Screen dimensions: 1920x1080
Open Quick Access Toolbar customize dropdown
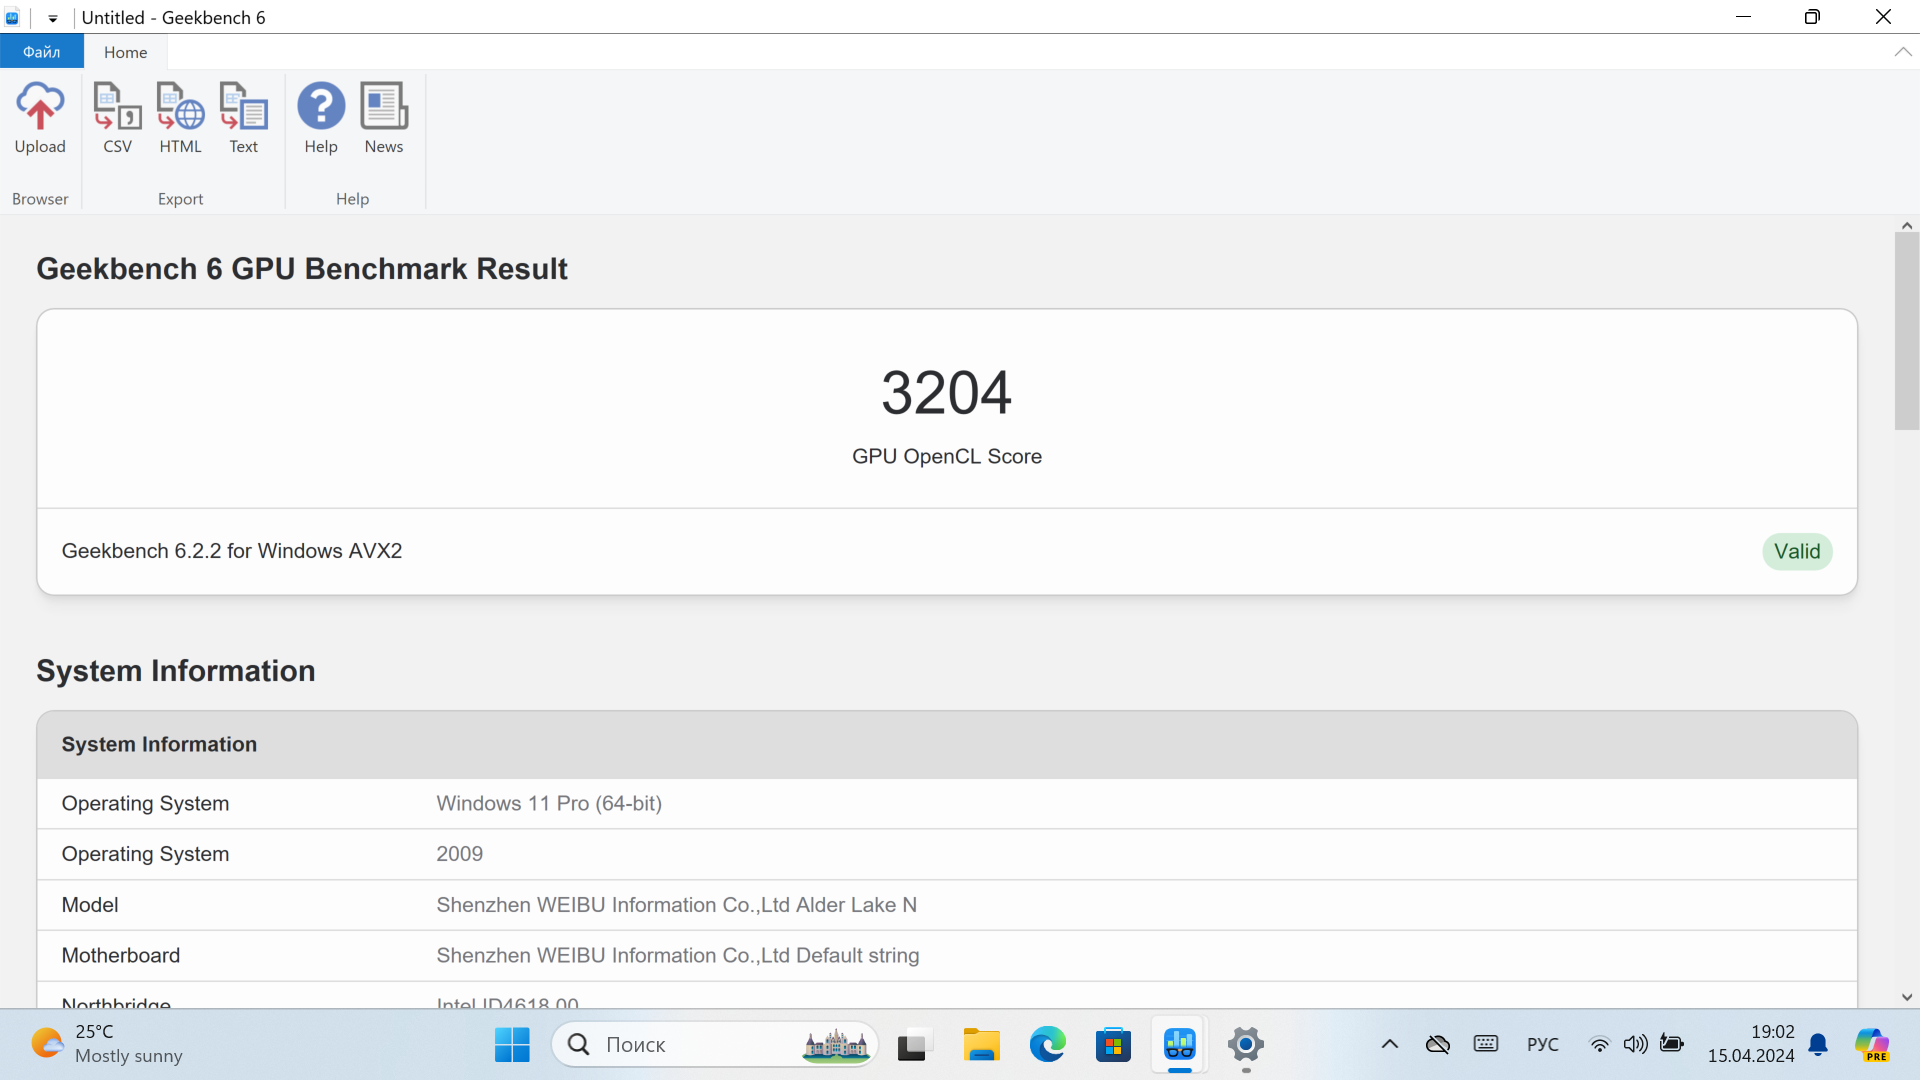click(x=53, y=18)
